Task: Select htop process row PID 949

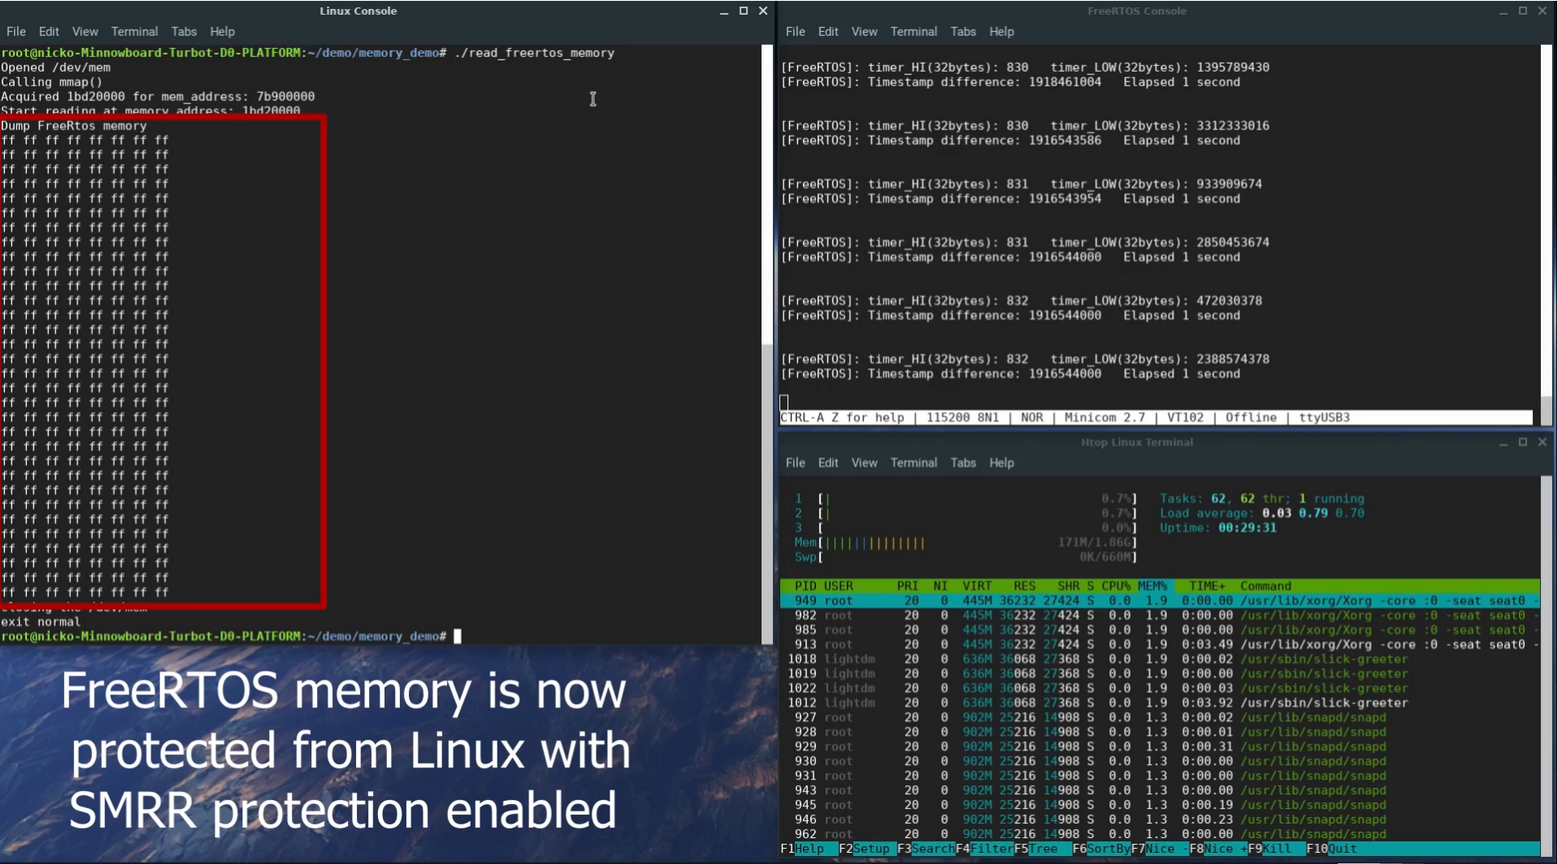Action: 1160,601
